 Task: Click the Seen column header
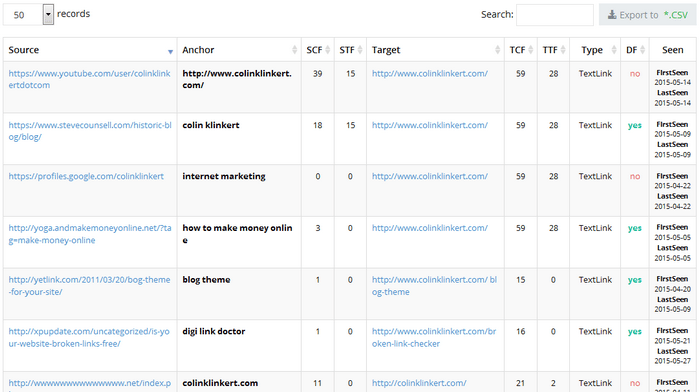(672, 50)
